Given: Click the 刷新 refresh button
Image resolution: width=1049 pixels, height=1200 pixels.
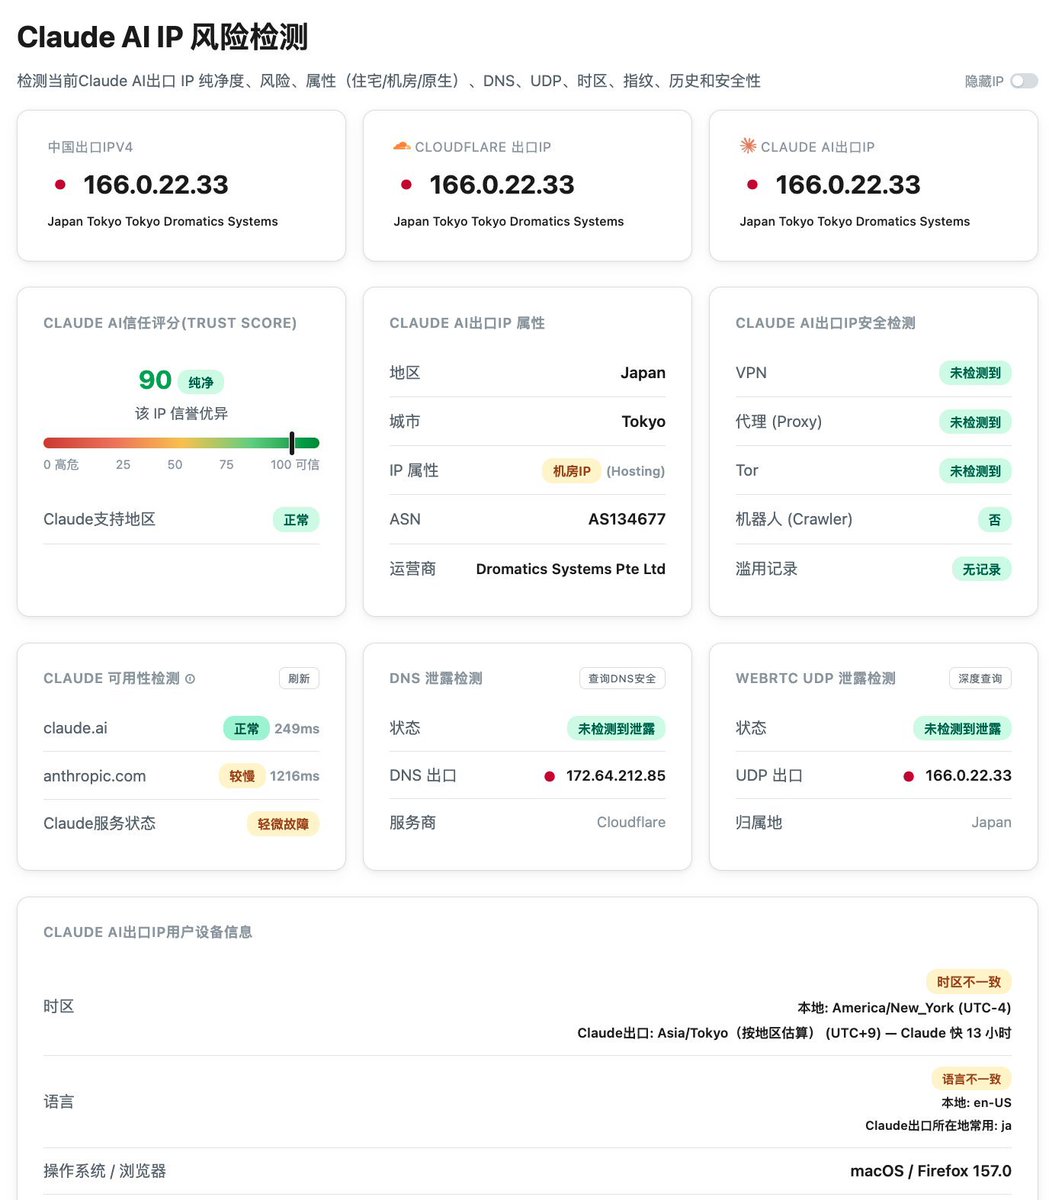Looking at the screenshot, I should [x=299, y=678].
